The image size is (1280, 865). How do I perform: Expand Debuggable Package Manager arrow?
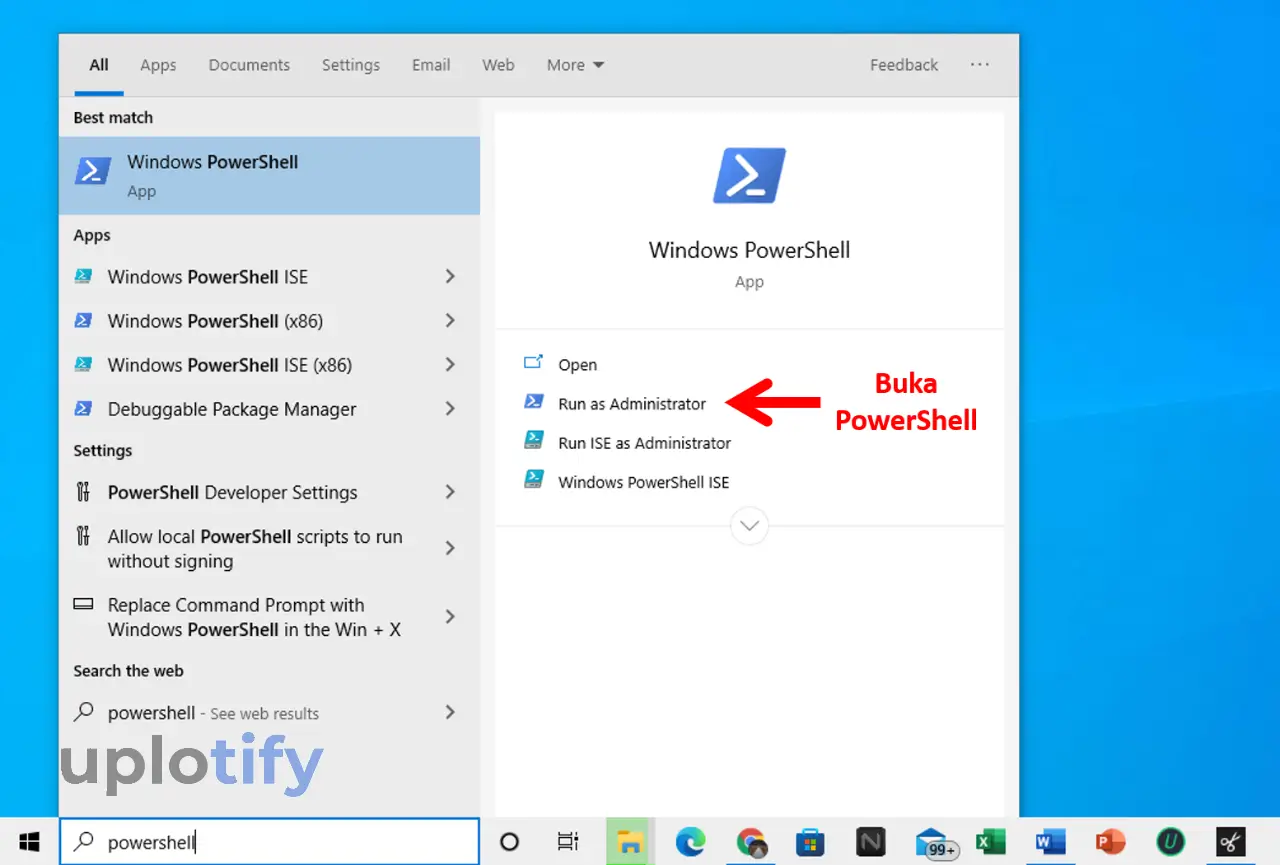tap(450, 408)
